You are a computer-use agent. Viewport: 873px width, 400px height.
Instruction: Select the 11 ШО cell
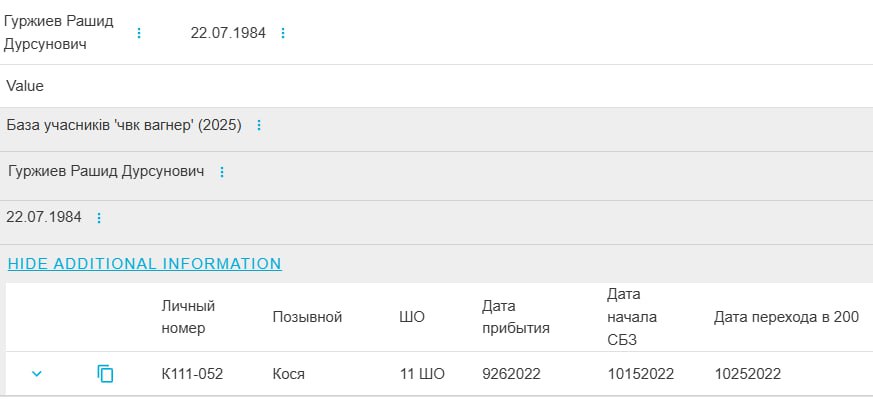[422, 374]
